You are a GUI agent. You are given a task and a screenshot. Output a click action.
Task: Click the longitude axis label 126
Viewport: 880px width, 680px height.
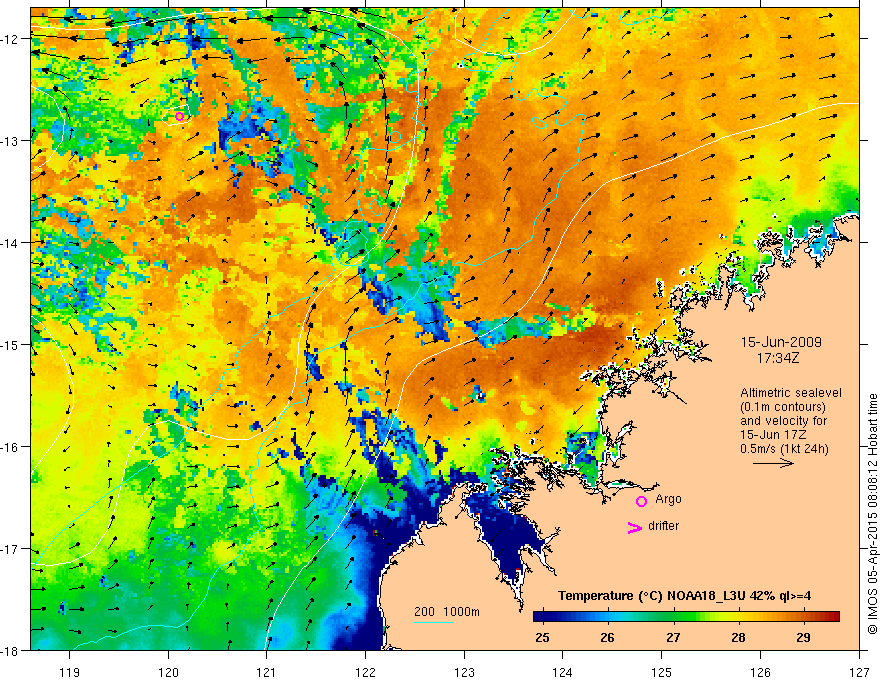tap(760, 672)
